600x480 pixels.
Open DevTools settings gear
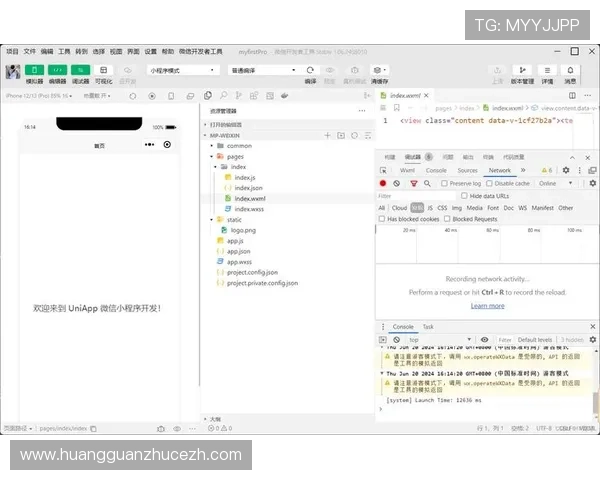[x=566, y=170]
